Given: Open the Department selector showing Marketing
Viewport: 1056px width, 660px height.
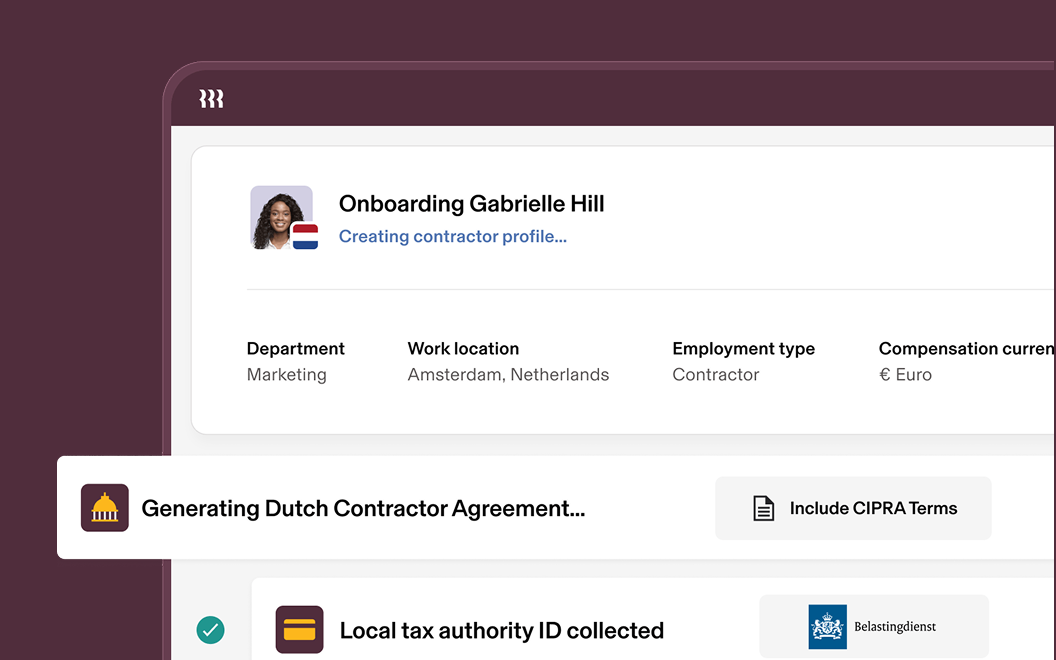Looking at the screenshot, I should [x=295, y=362].
